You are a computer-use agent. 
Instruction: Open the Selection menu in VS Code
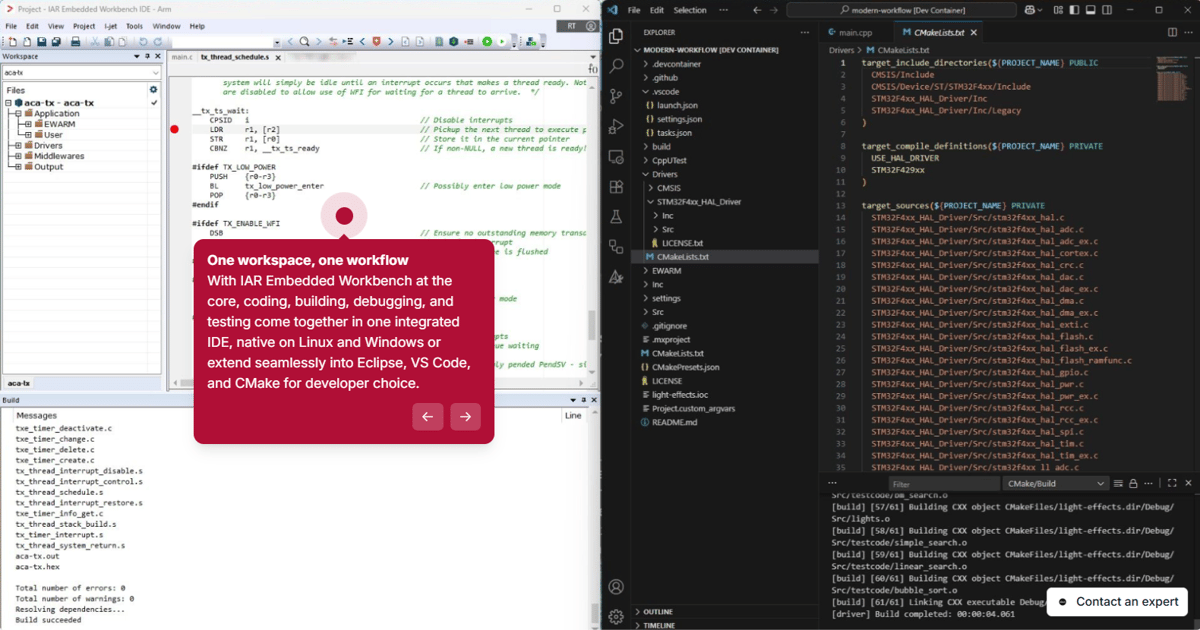coord(690,10)
